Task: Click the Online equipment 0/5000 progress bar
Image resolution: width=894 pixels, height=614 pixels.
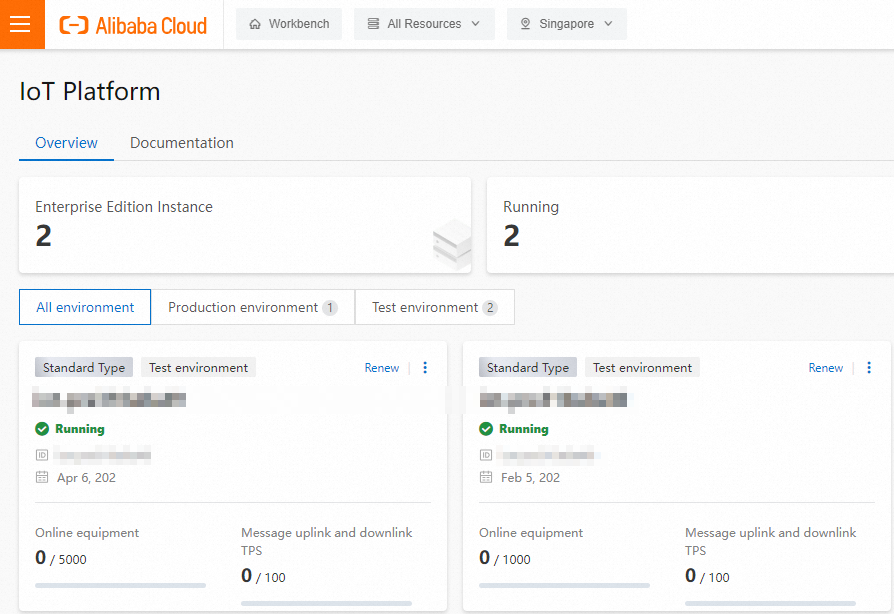Action: [x=120, y=585]
